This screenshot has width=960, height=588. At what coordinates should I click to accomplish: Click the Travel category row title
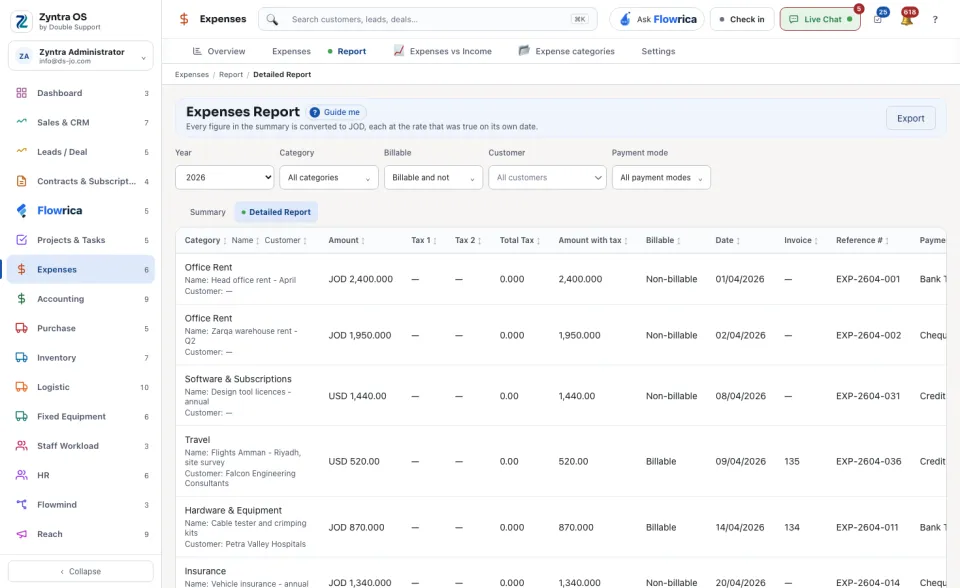click(197, 440)
